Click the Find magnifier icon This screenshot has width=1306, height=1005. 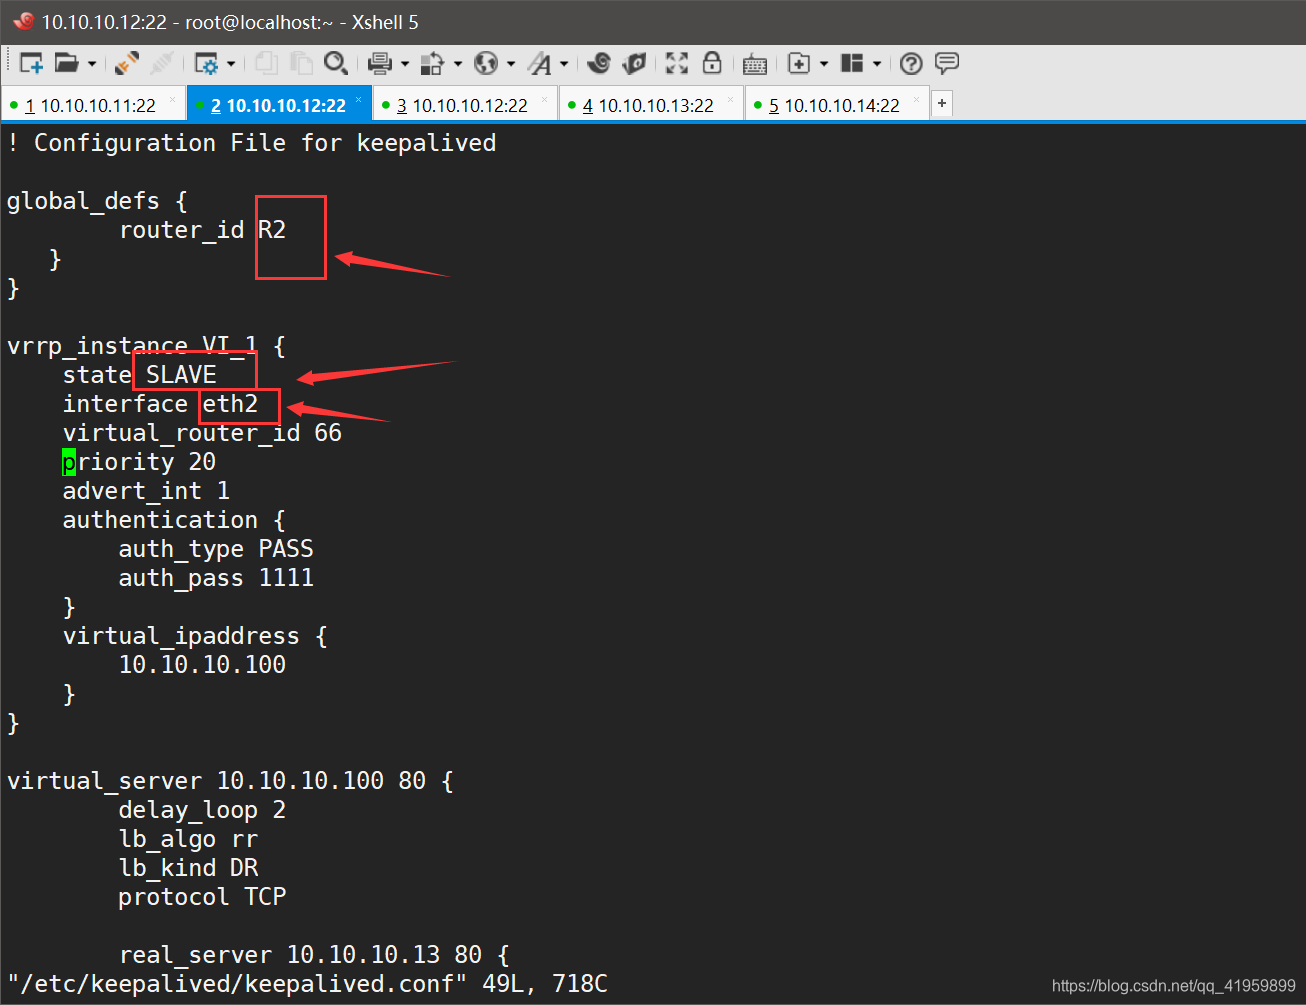(336, 63)
